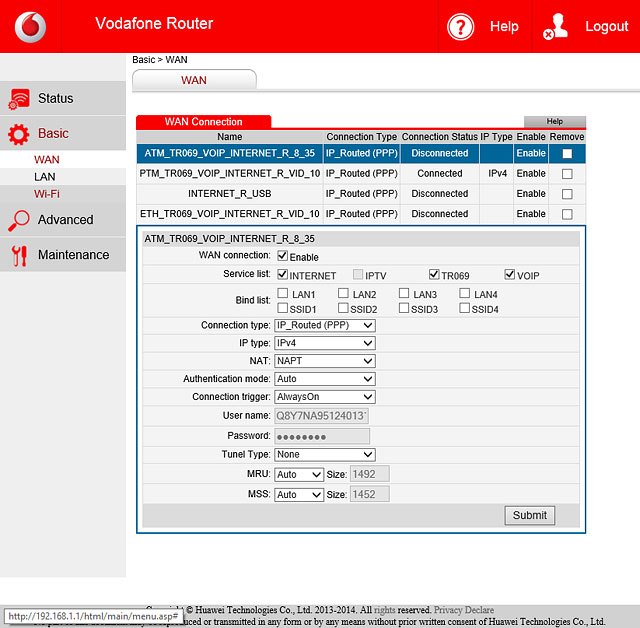Tick Remove for ATM_TR069_VOIP_INTERNET_R_8_35
The width and height of the screenshot is (640, 628).
(567, 153)
